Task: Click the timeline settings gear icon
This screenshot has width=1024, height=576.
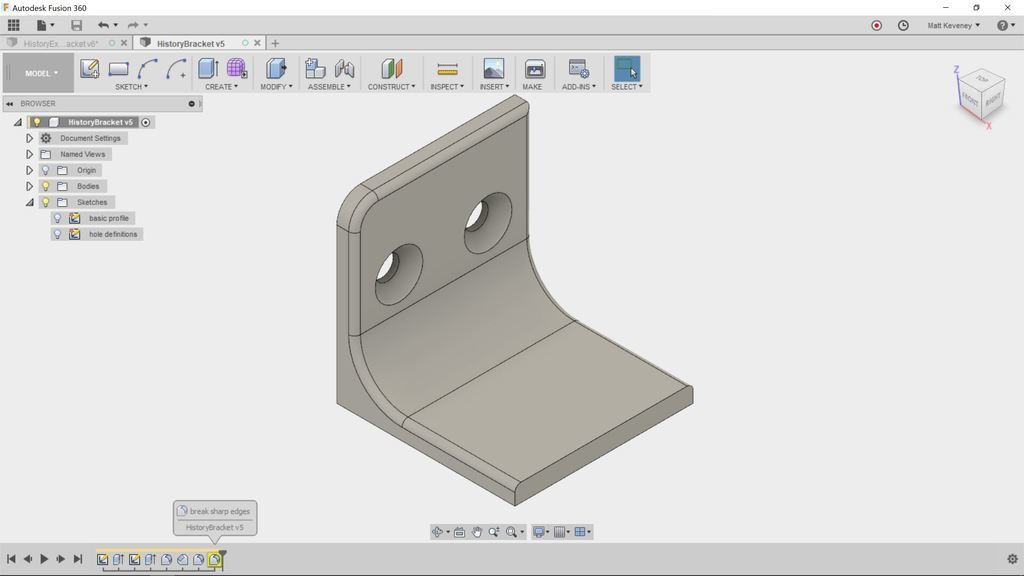Action: click(x=1012, y=559)
